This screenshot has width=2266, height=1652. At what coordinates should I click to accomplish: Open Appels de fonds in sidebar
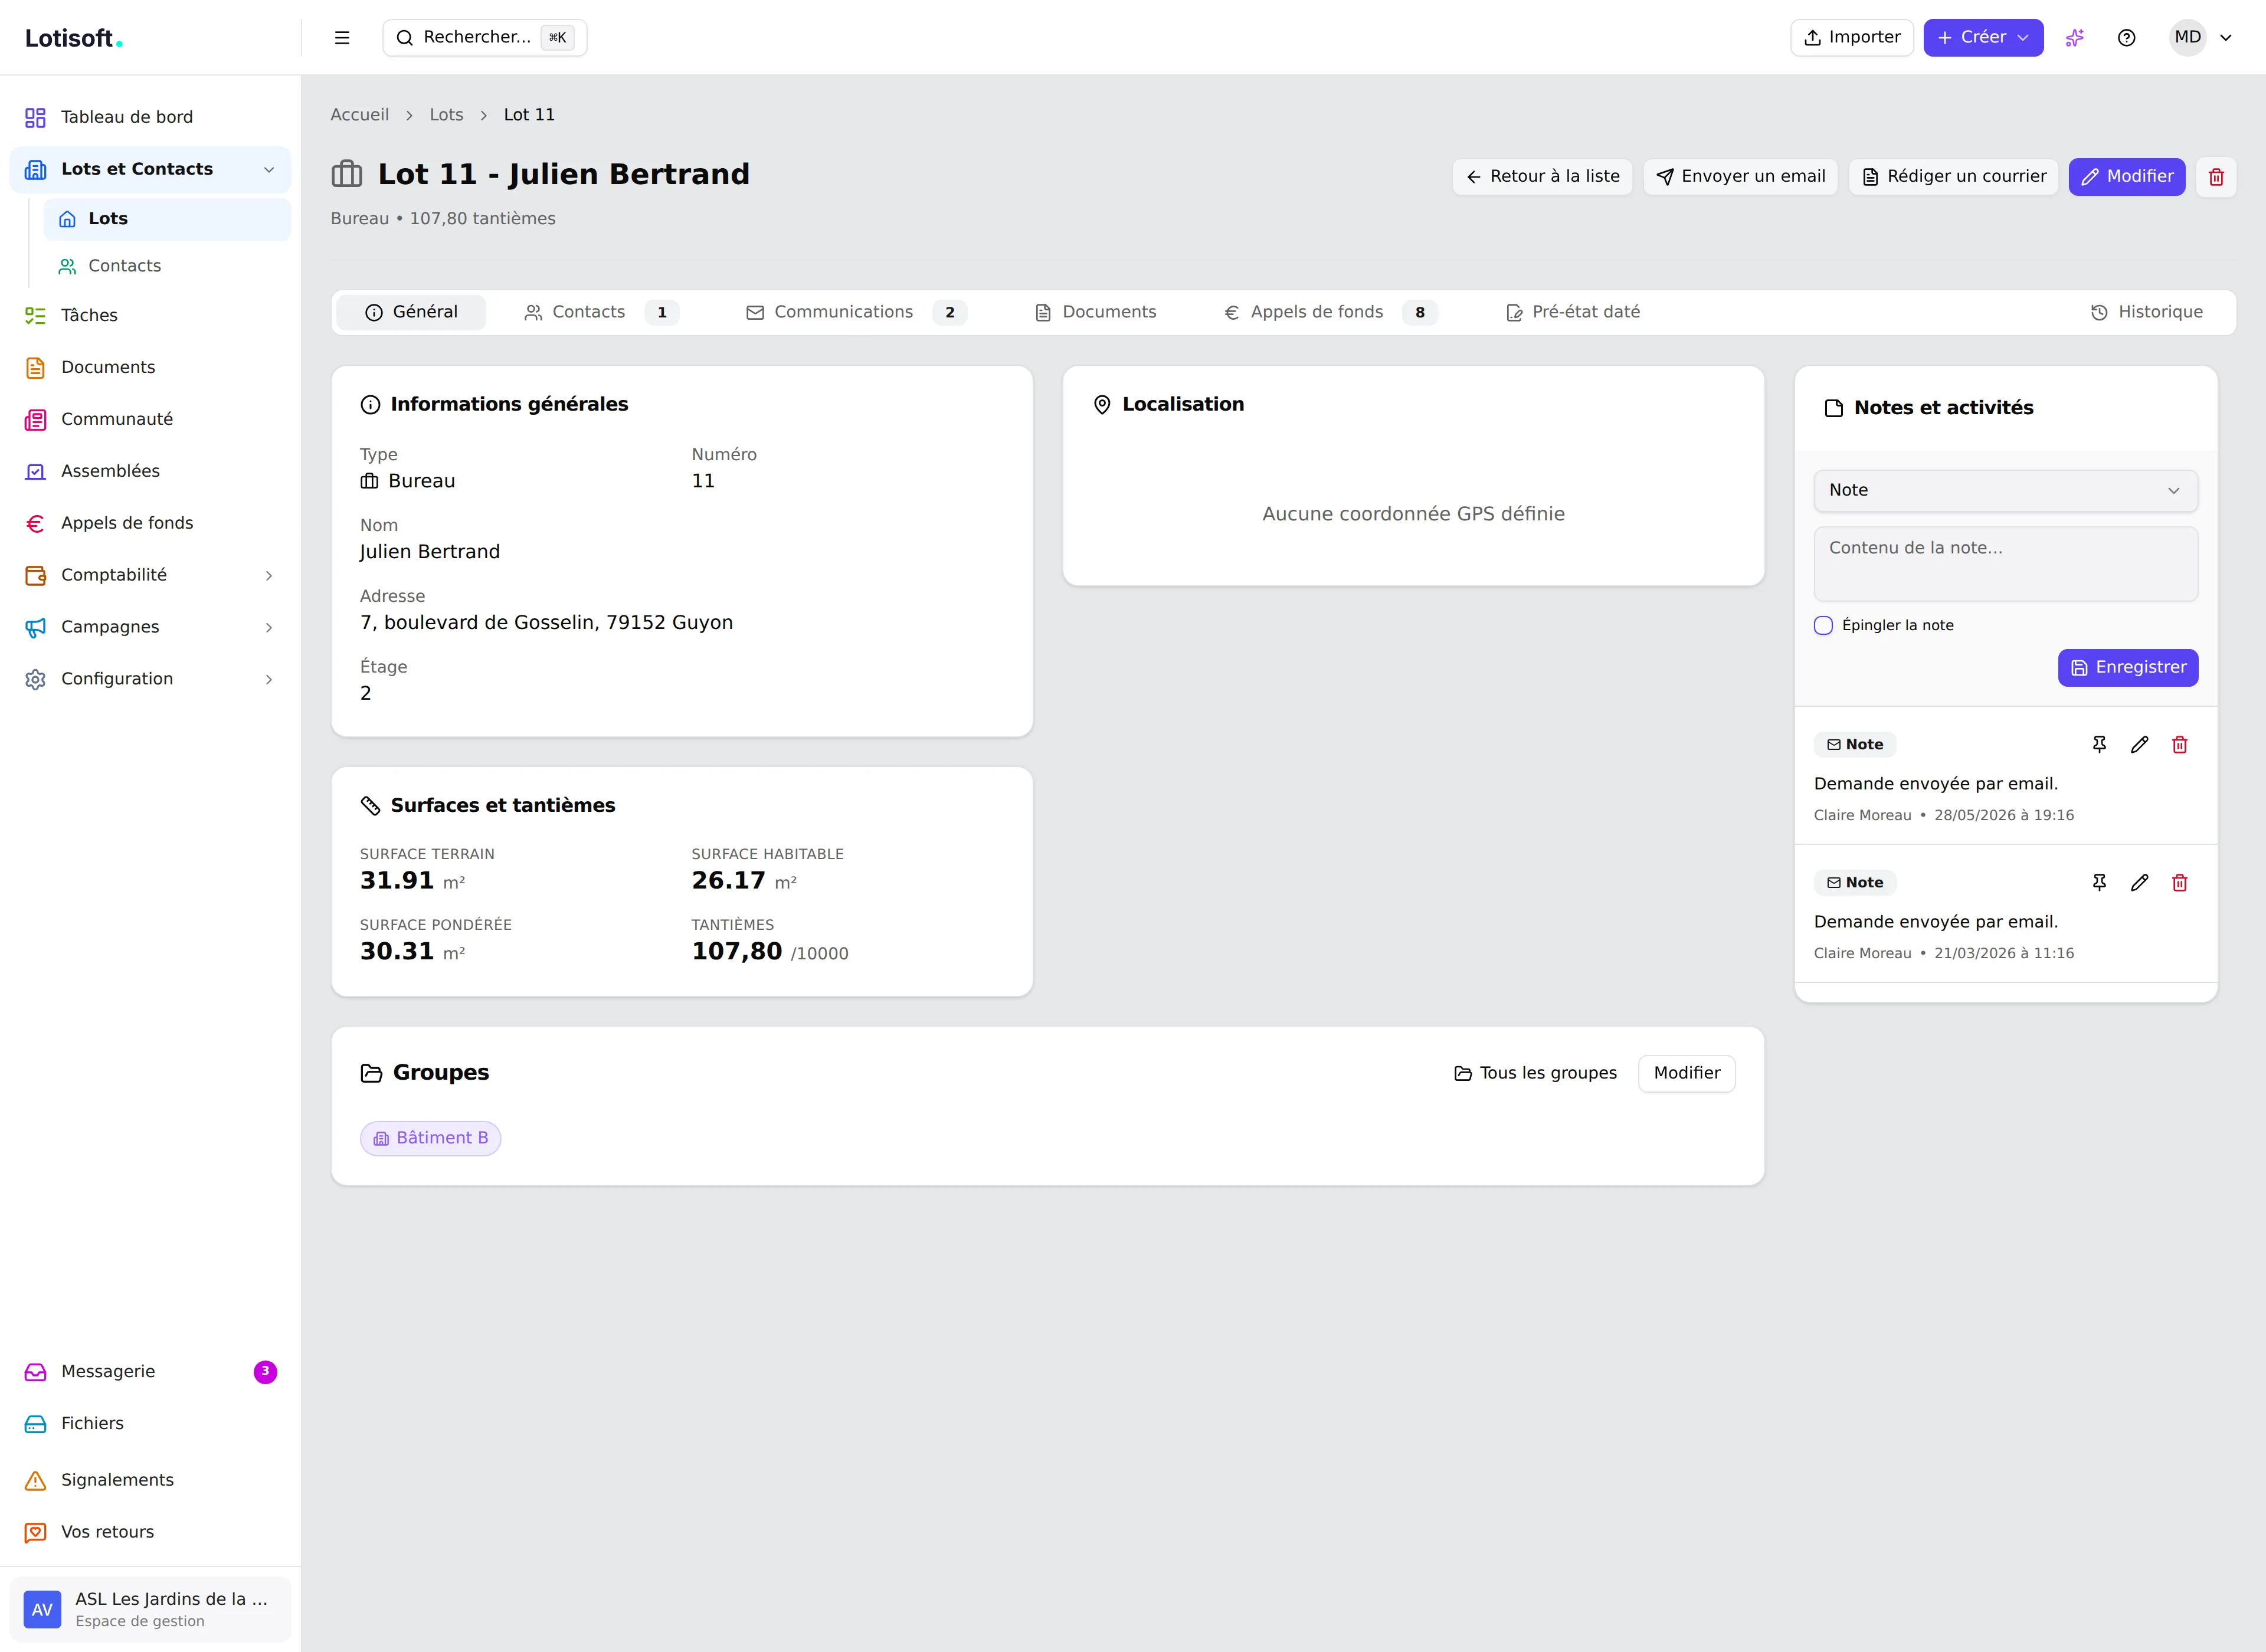point(150,523)
